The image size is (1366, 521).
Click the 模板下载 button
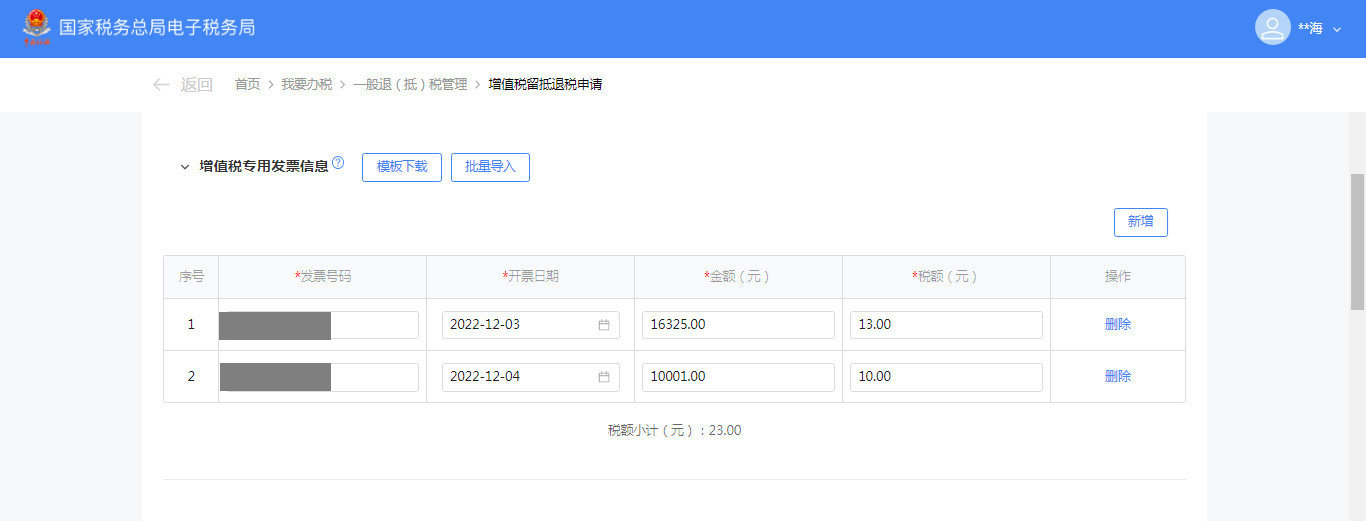pos(401,167)
